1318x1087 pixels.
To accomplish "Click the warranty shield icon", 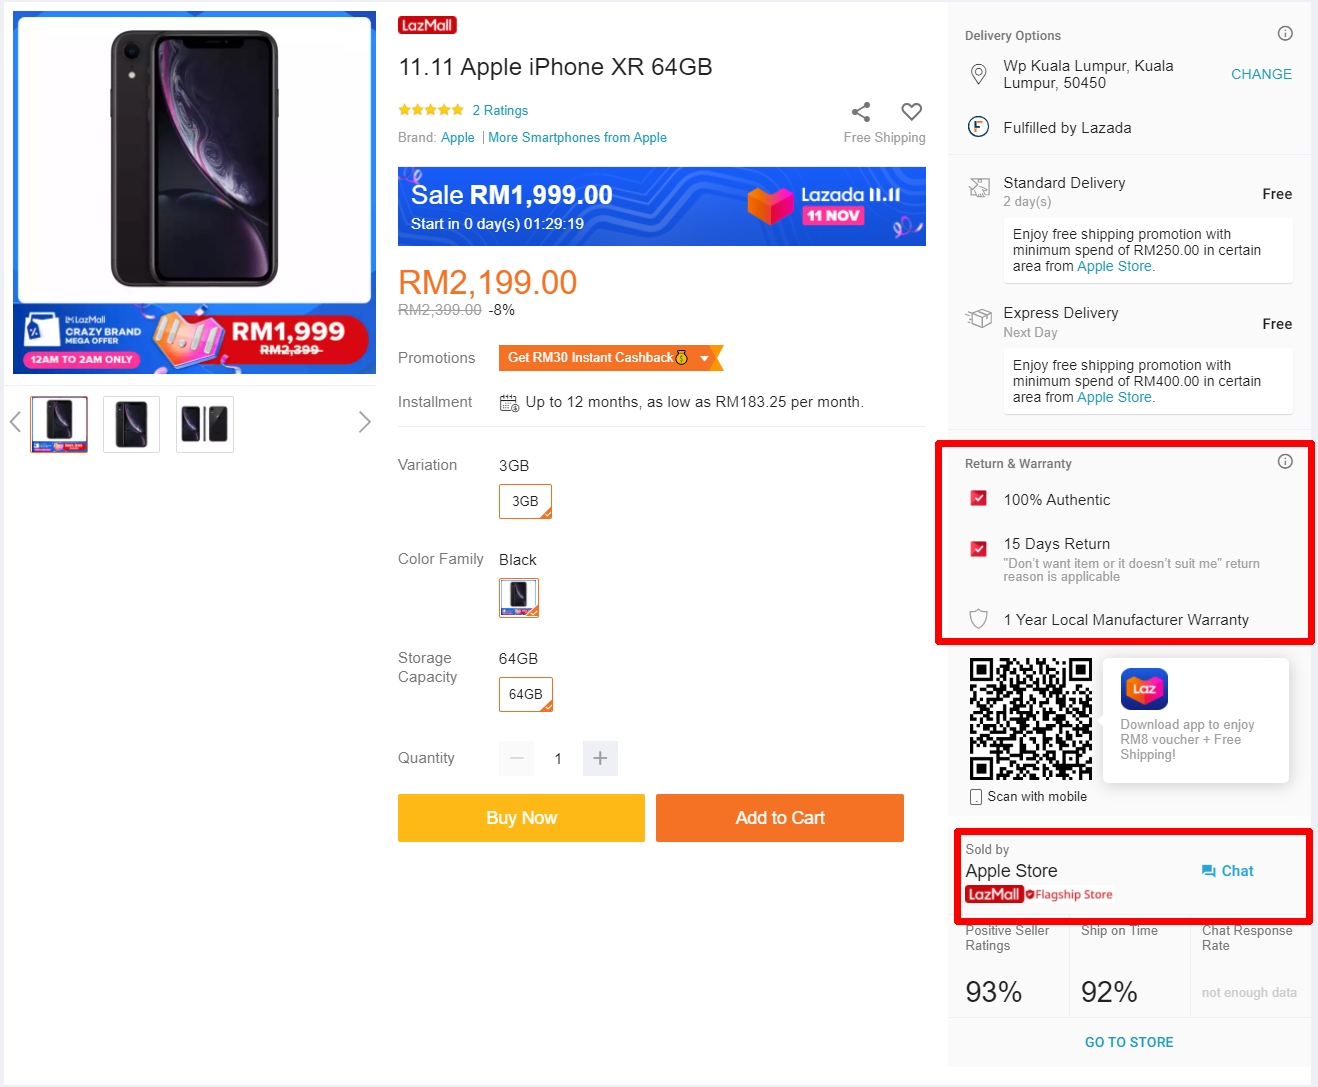I will pyautogui.click(x=979, y=619).
